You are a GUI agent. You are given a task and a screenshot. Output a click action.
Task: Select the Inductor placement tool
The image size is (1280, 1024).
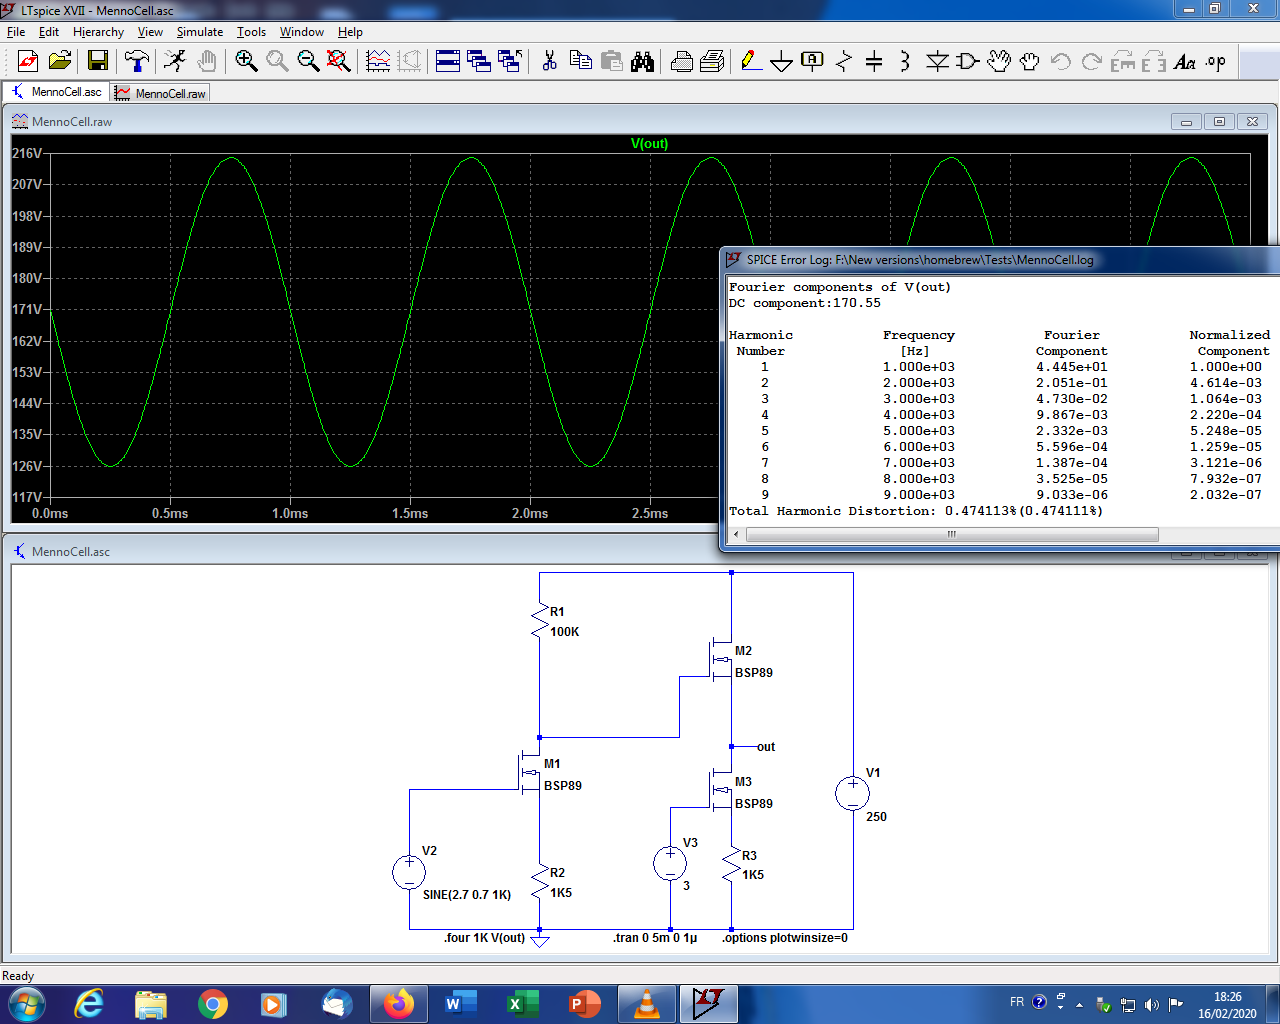coord(905,62)
